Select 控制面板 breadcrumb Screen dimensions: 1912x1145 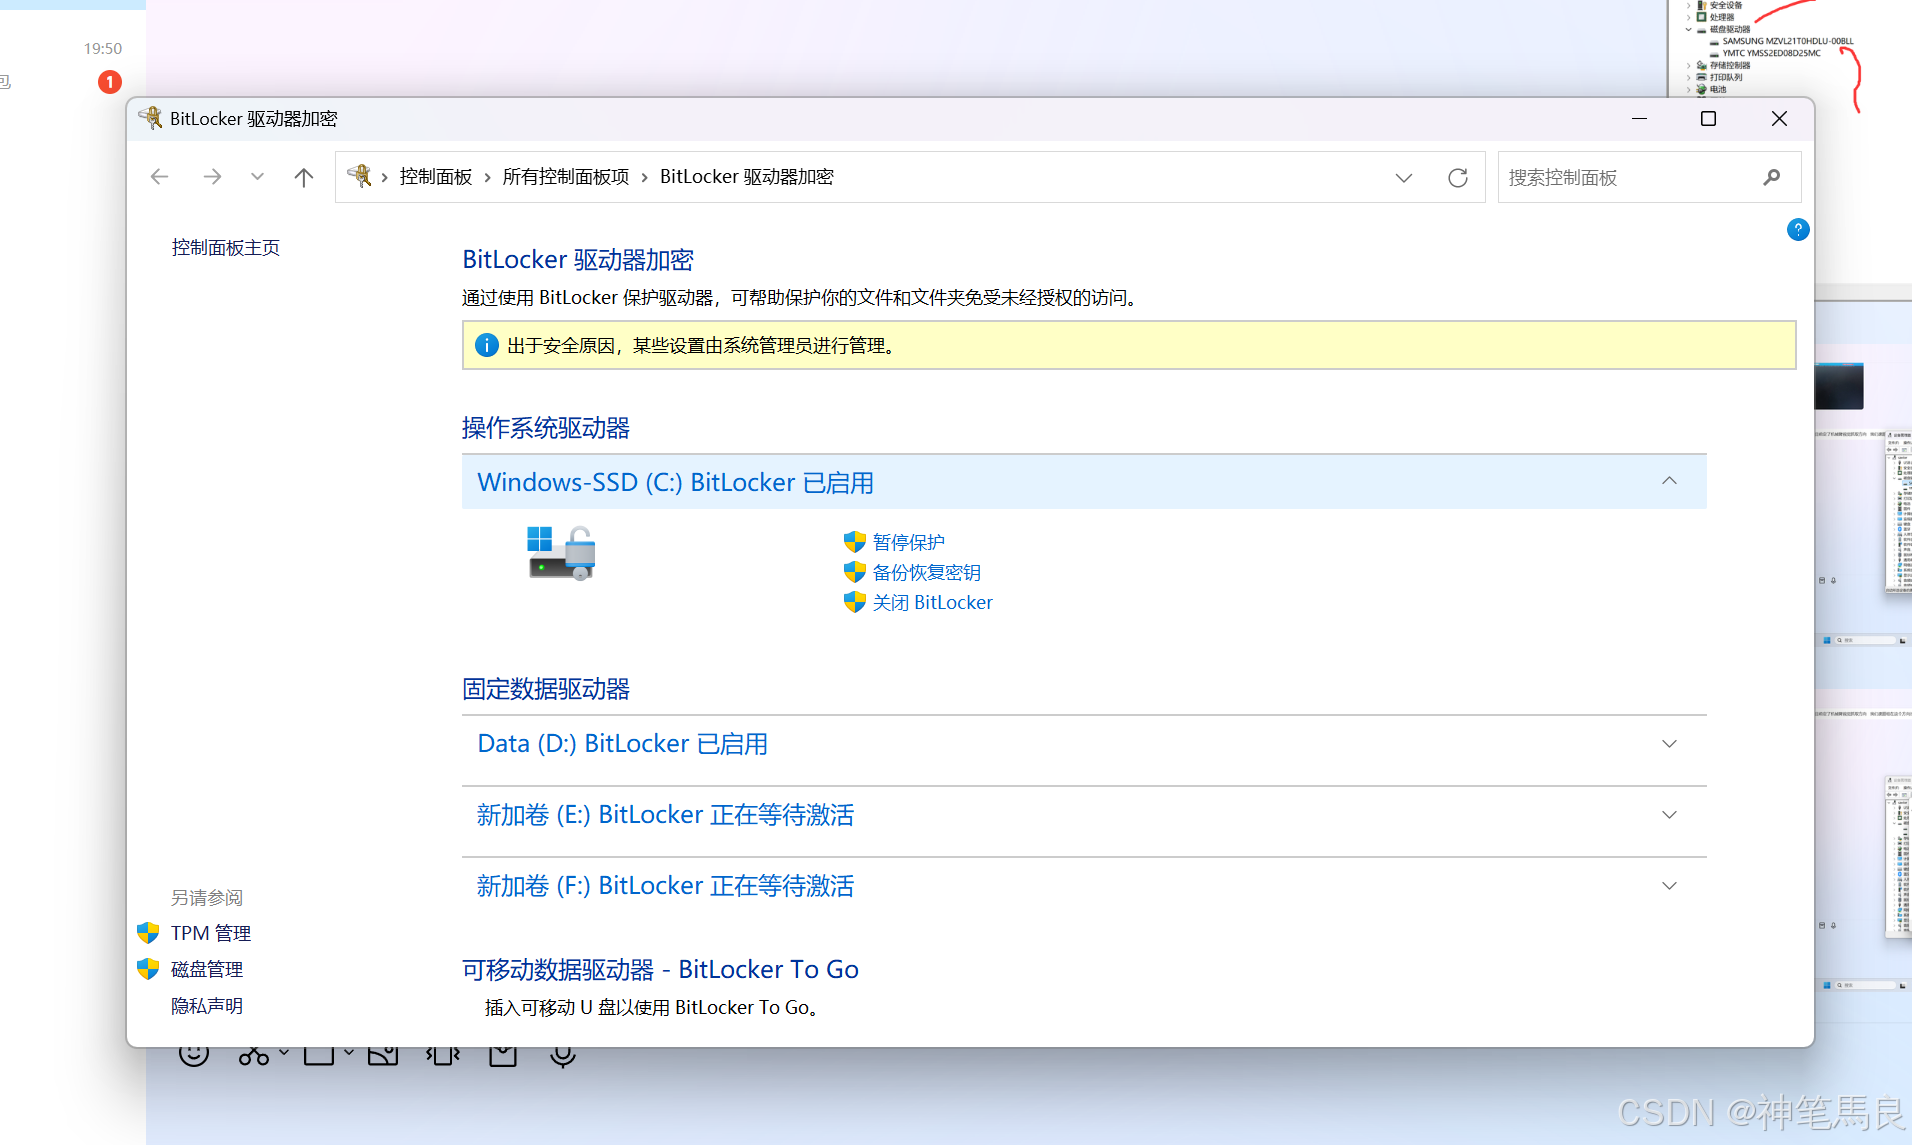(435, 177)
